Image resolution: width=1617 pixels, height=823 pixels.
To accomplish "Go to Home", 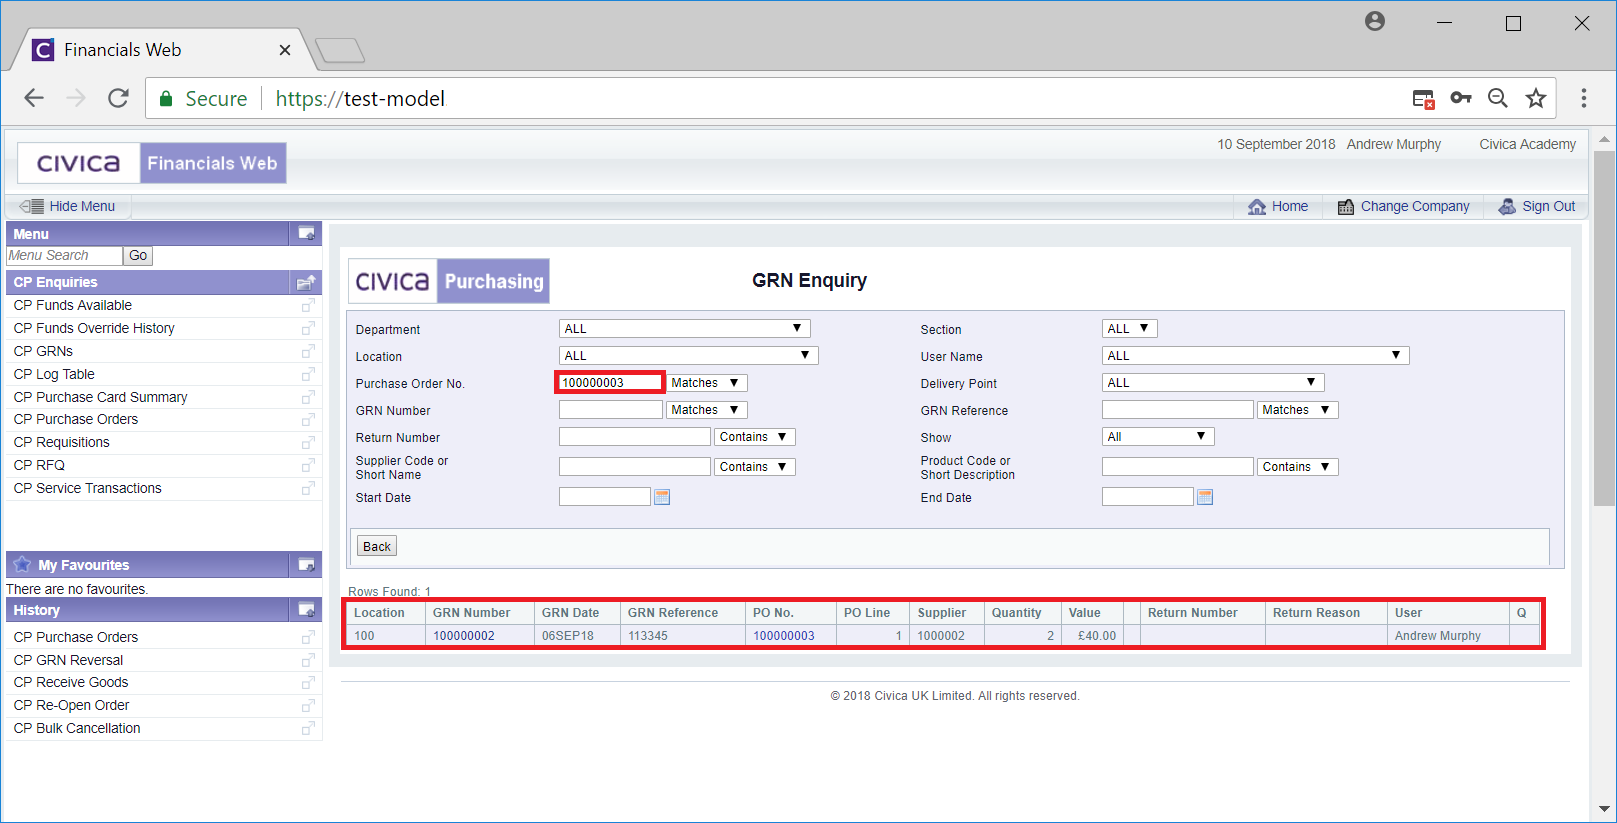I will pos(1278,206).
